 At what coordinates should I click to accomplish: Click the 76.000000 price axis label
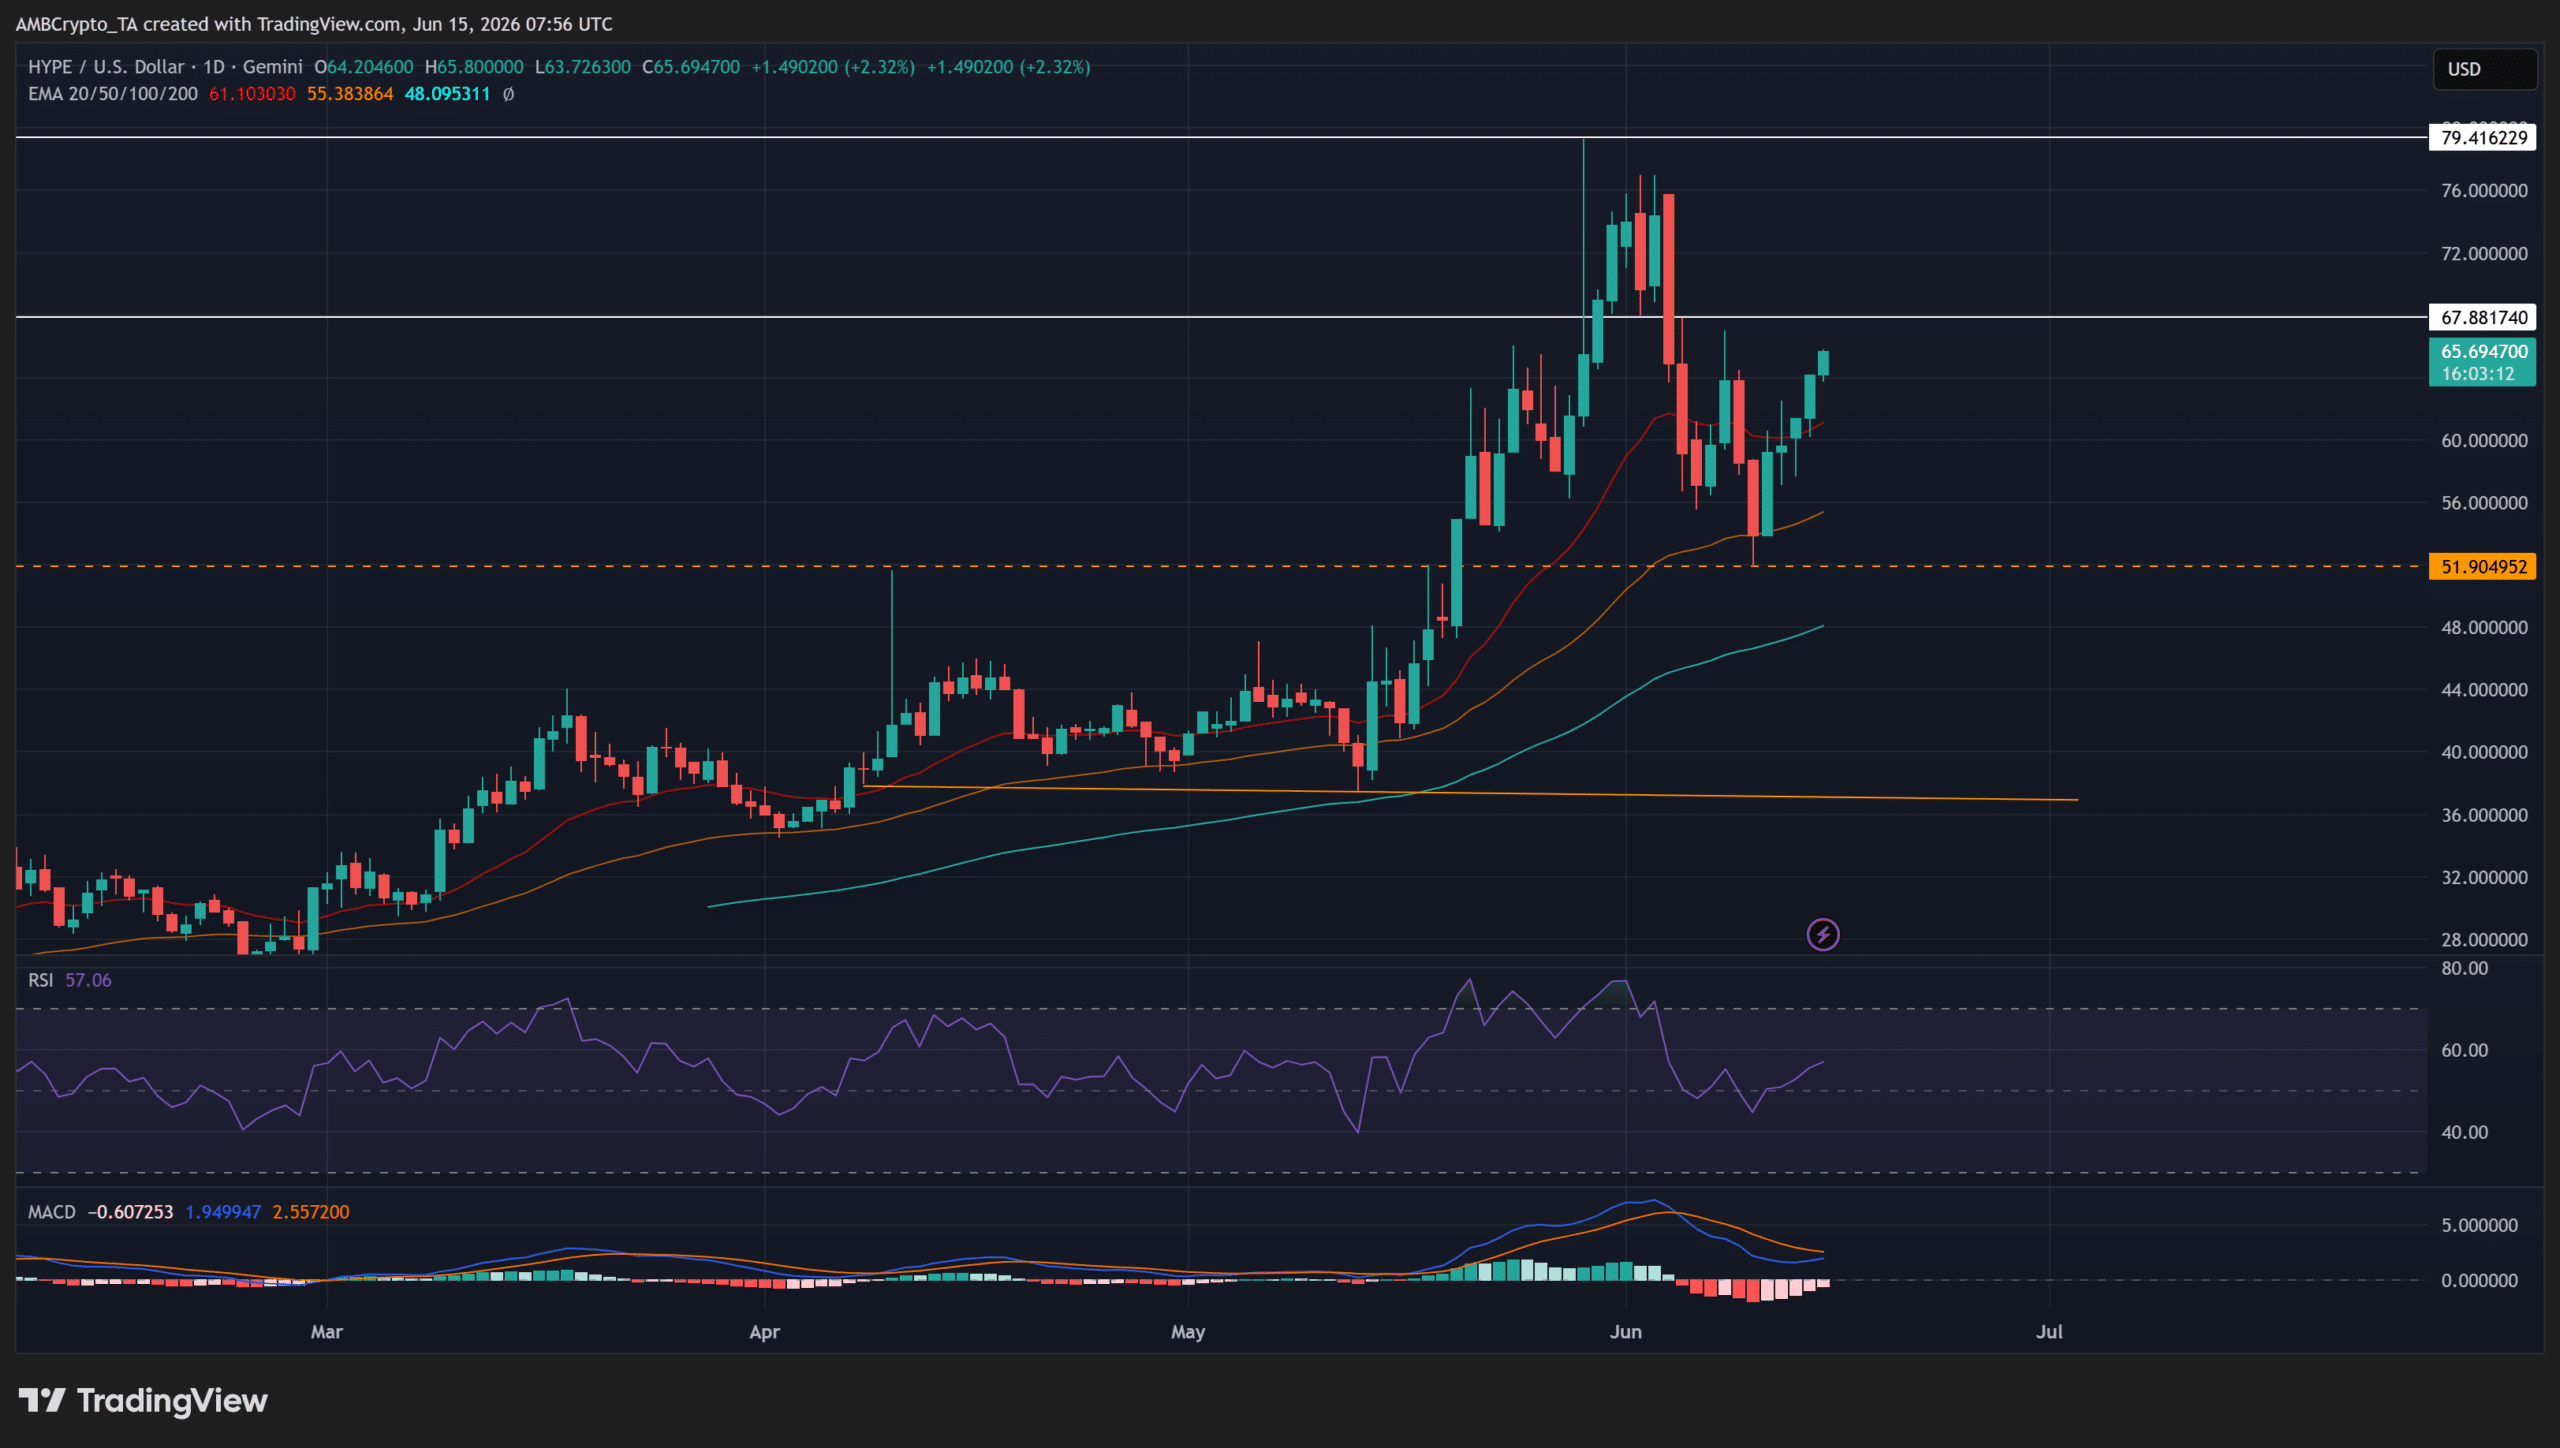2484,191
